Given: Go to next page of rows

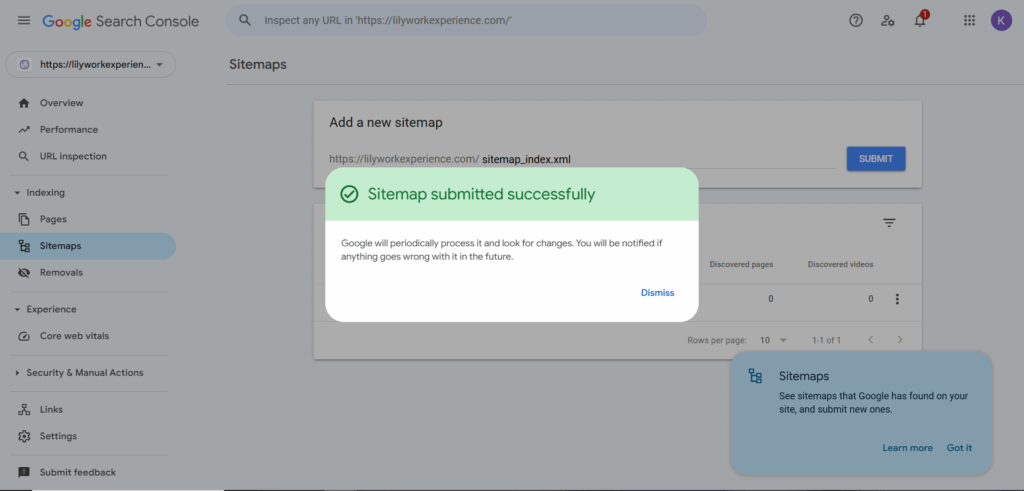Looking at the screenshot, I should (x=900, y=340).
